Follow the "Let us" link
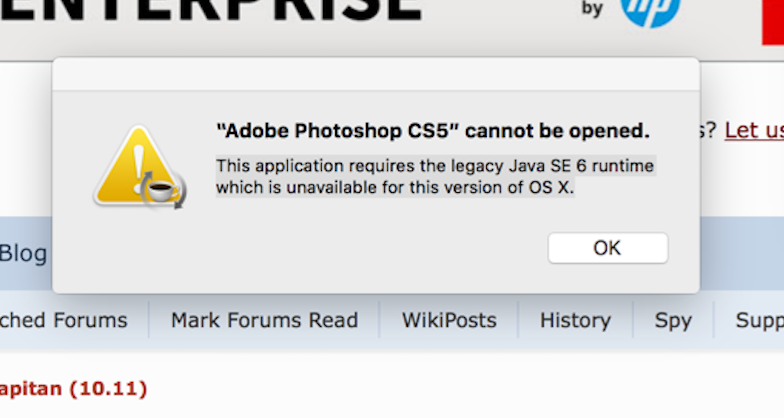 (x=754, y=130)
